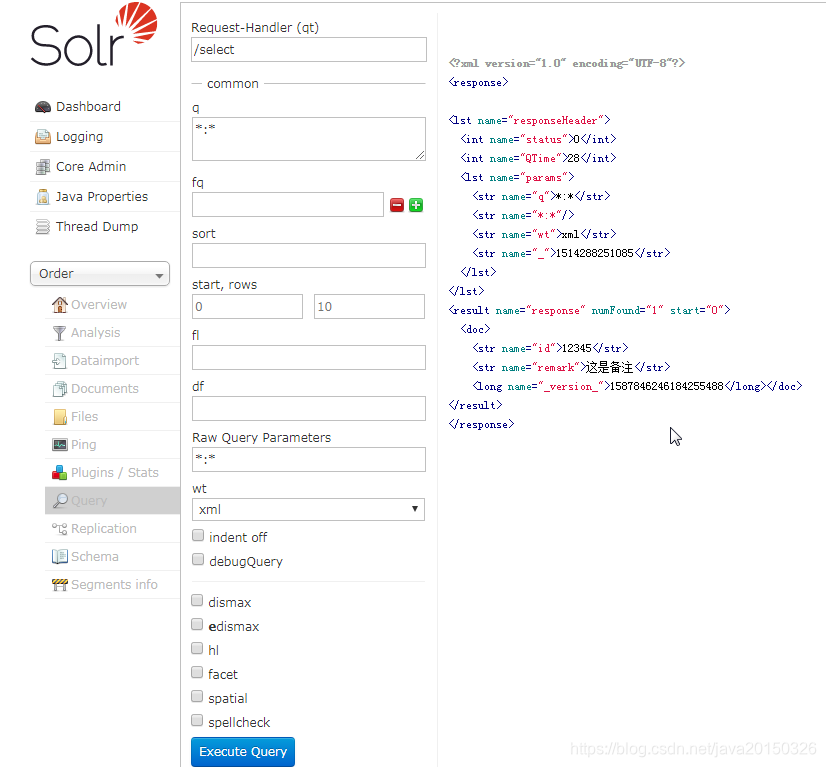
Task: Focus the q query textarea
Action: point(309,139)
